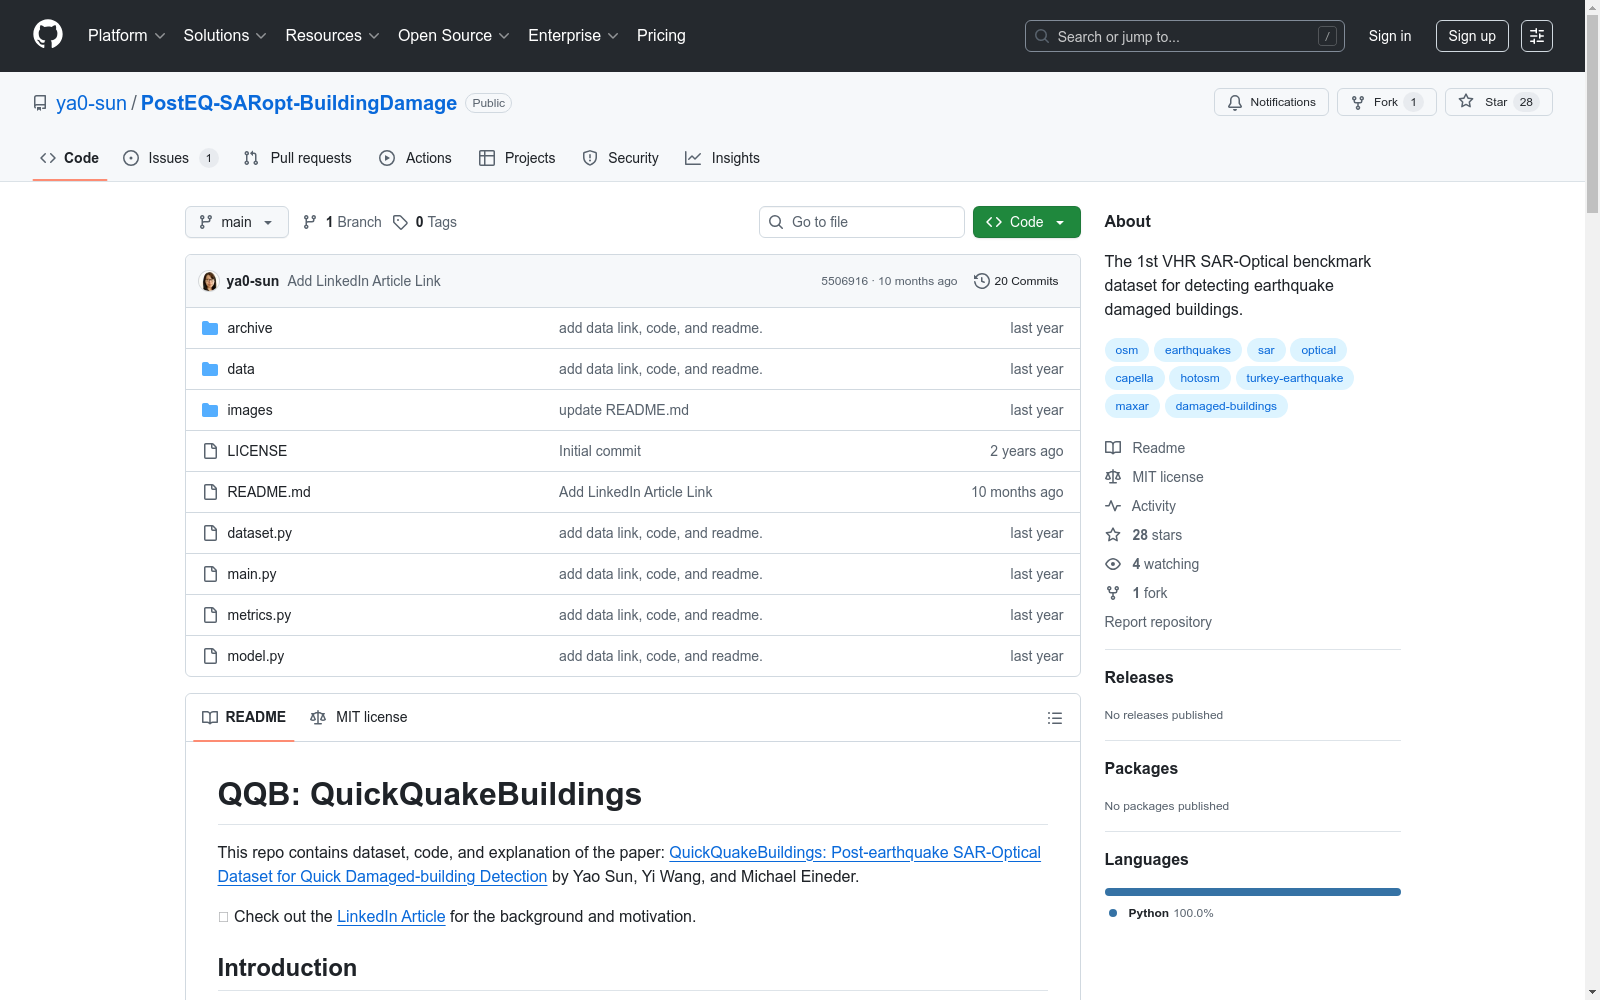Select the README tab
Viewport: 1600px width, 1000px height.
244,717
